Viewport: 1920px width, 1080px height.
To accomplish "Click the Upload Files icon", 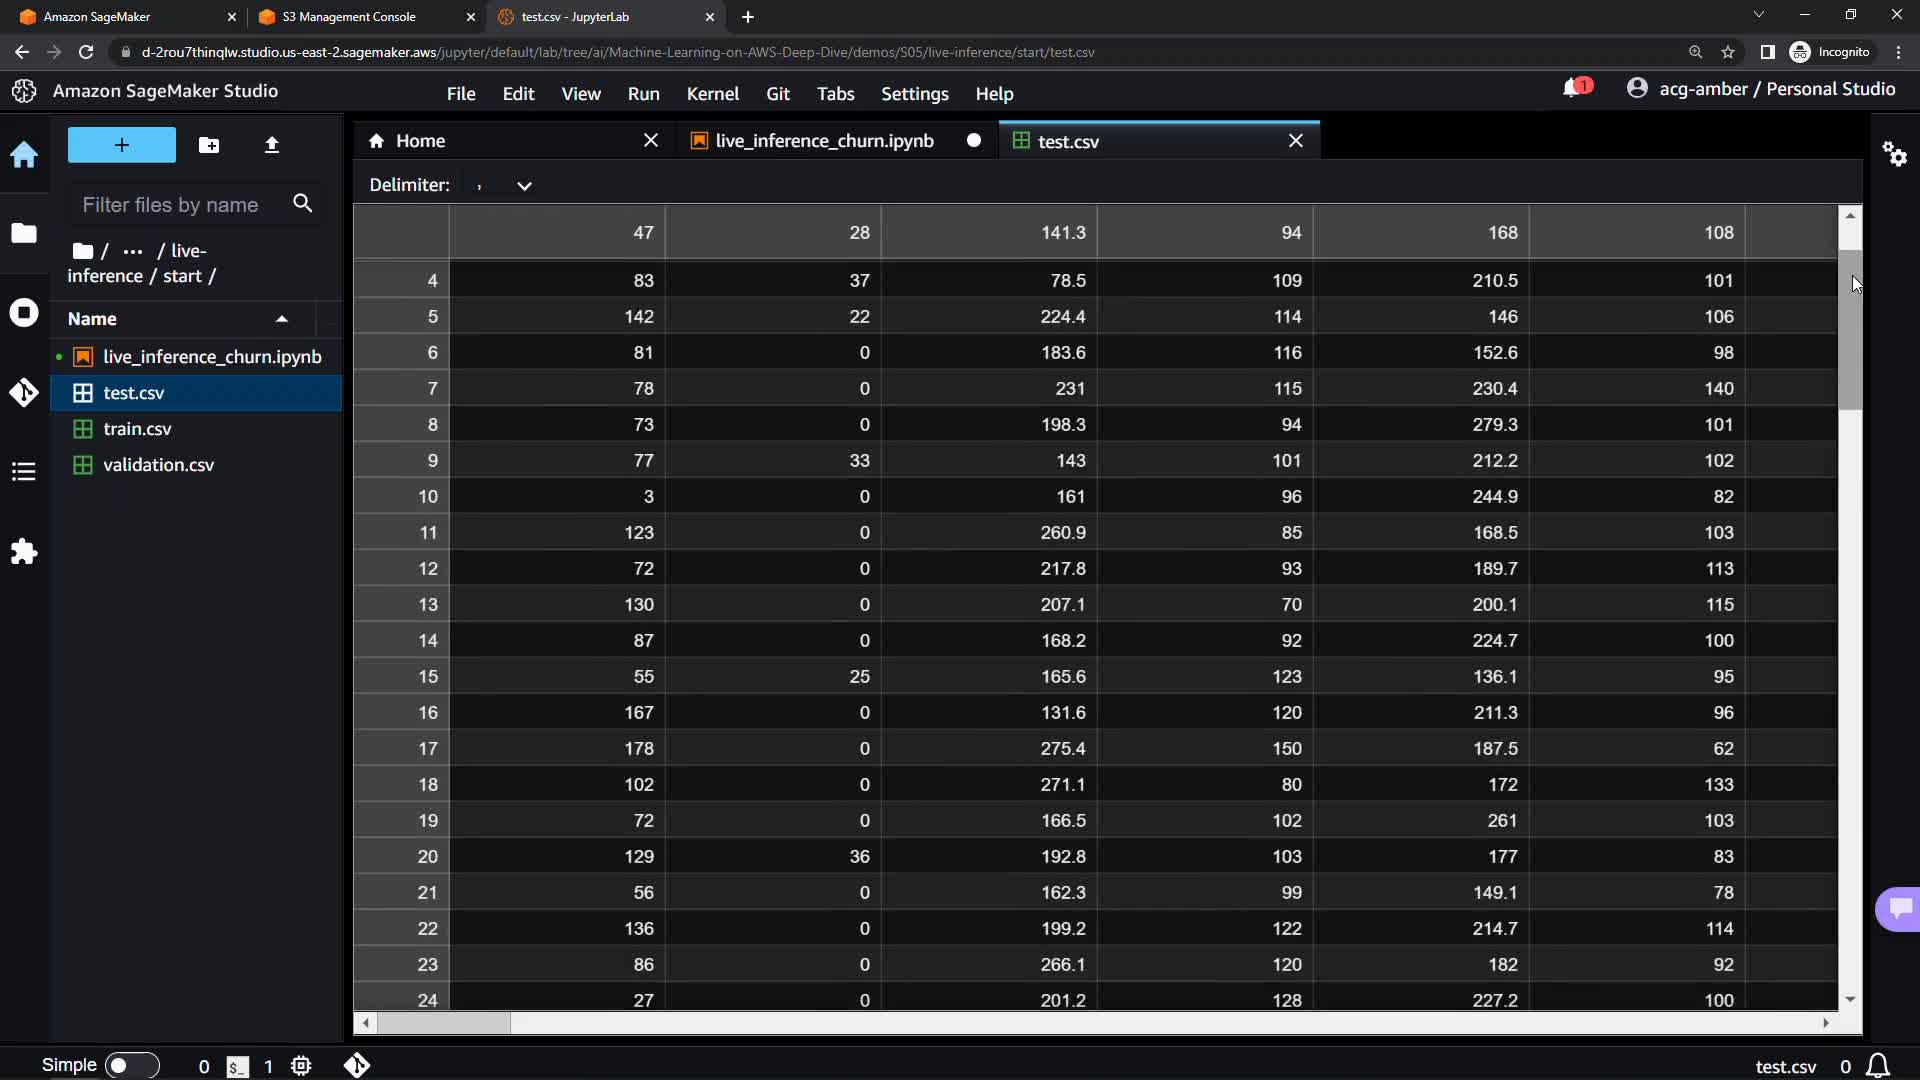I will pos(271,145).
